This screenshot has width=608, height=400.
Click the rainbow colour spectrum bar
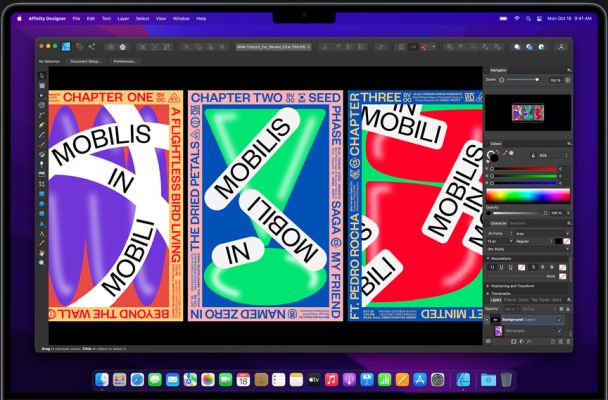point(525,195)
